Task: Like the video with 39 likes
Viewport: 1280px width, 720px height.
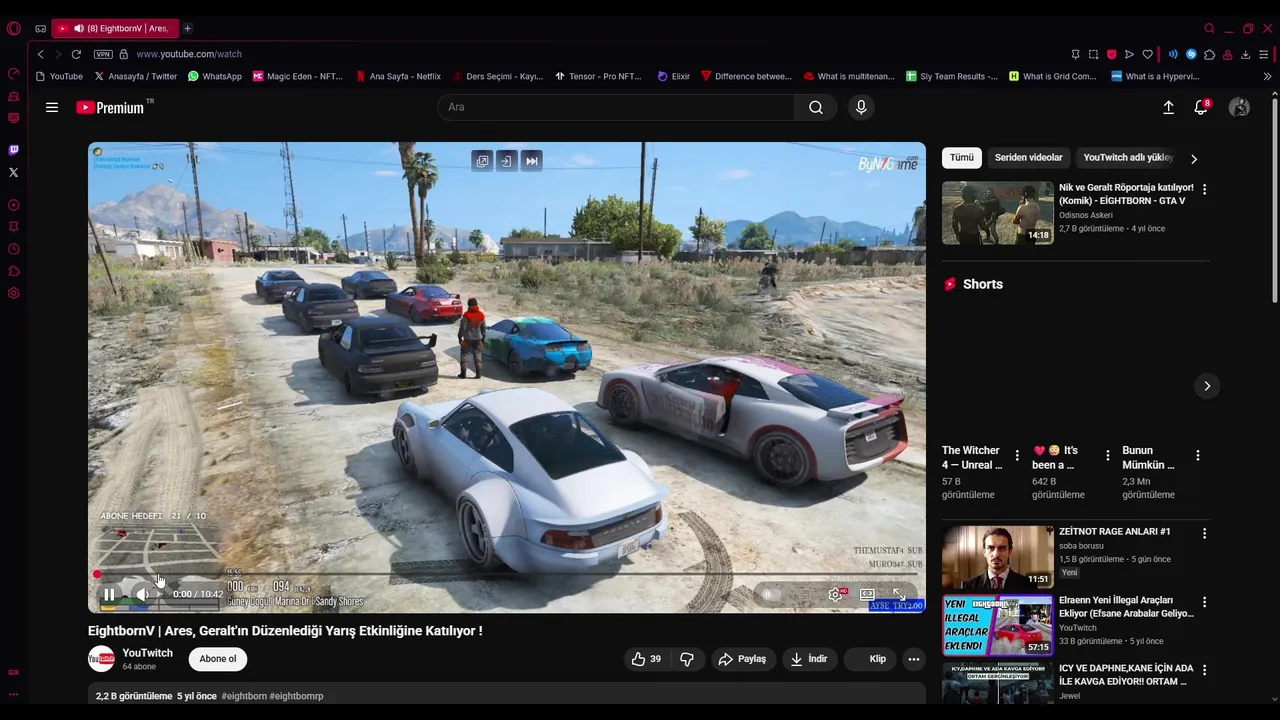Action: coord(647,659)
